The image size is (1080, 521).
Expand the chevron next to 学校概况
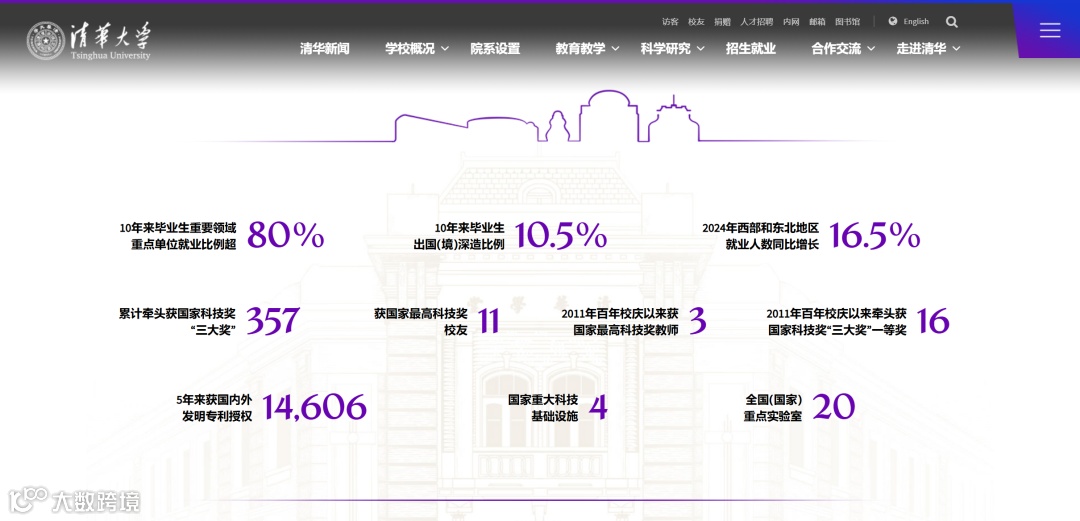[445, 48]
